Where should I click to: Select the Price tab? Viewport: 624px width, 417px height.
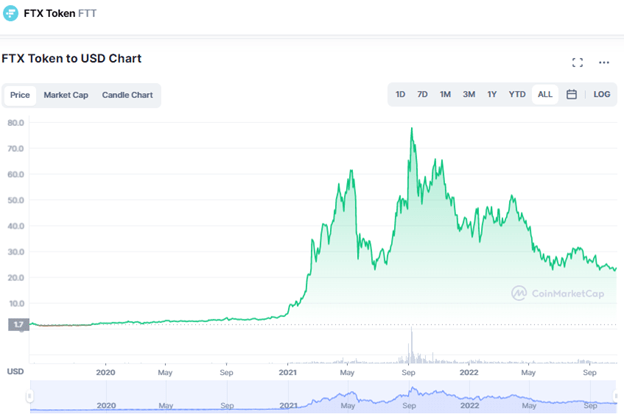tap(20, 95)
